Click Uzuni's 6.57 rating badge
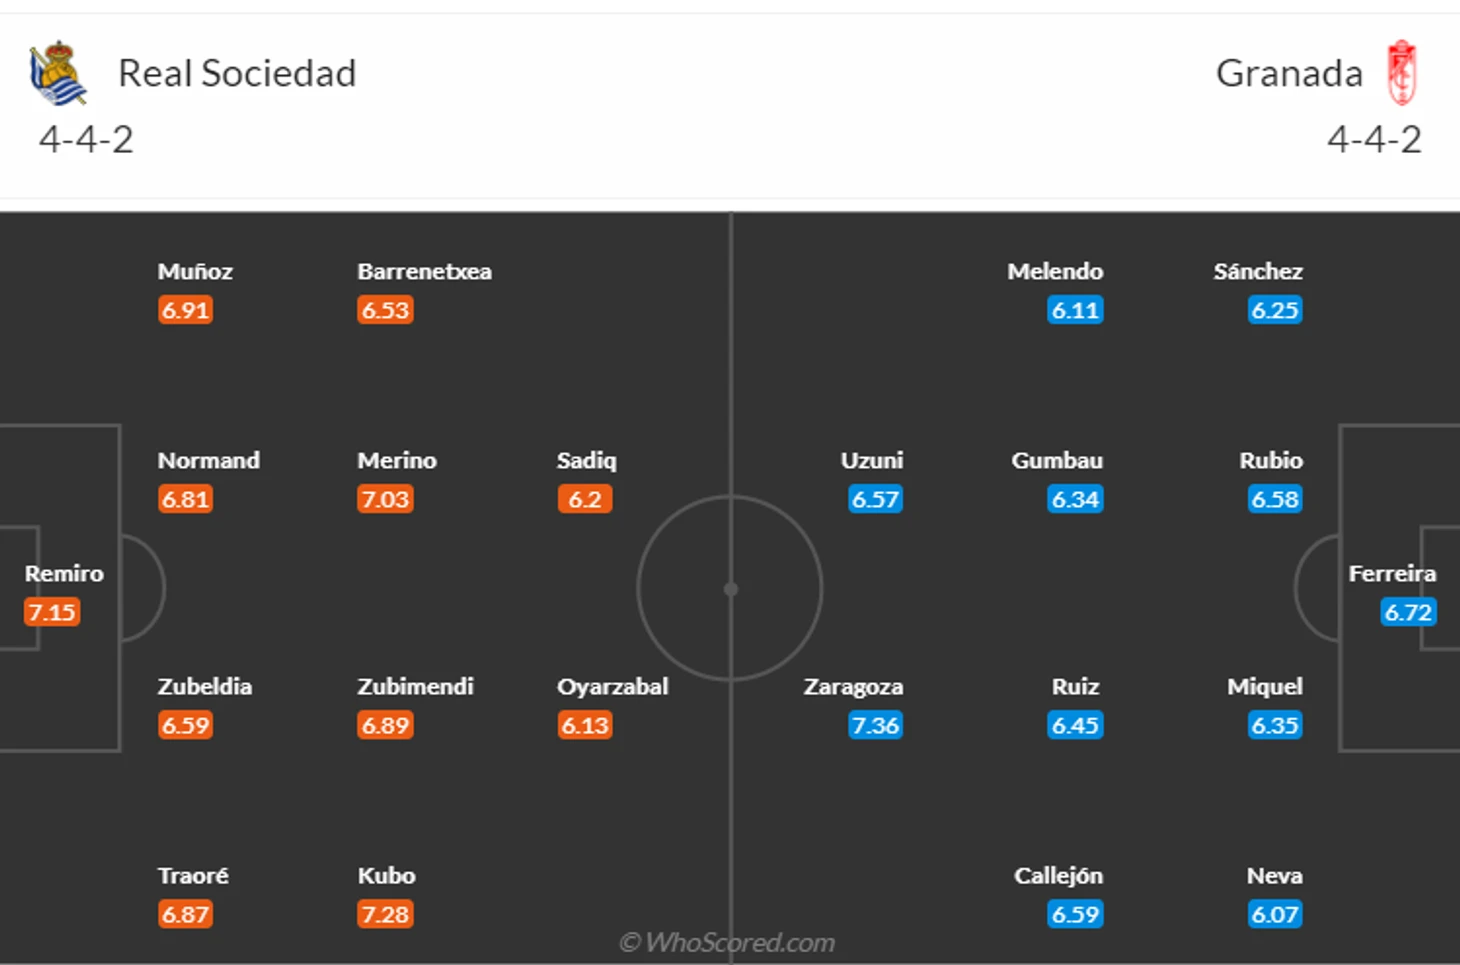The image size is (1460, 965). 875,499
